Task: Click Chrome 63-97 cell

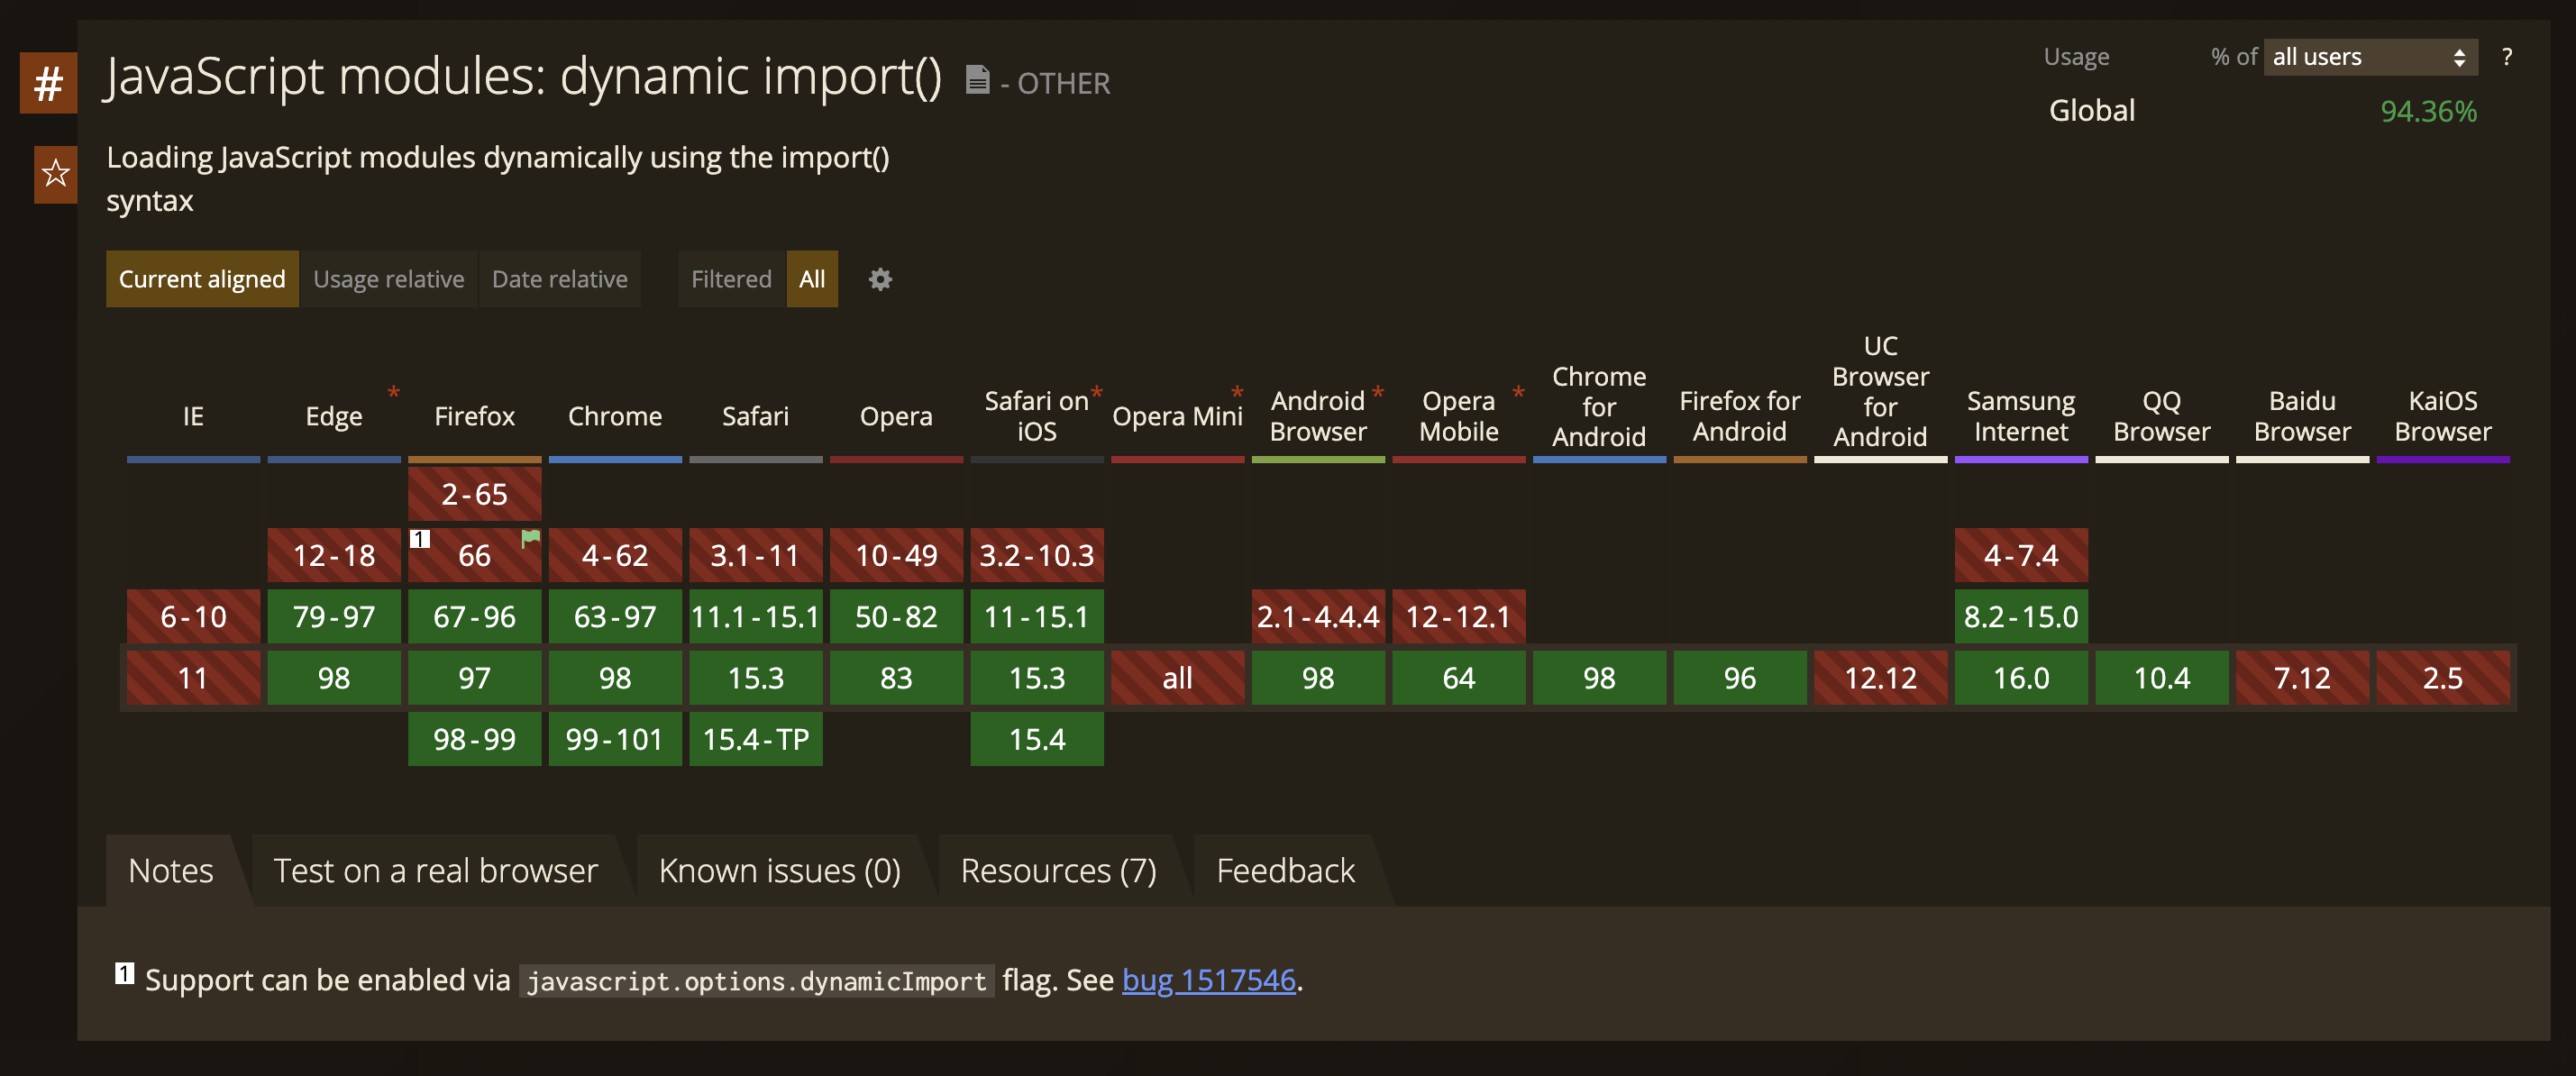Action: pyautogui.click(x=615, y=617)
